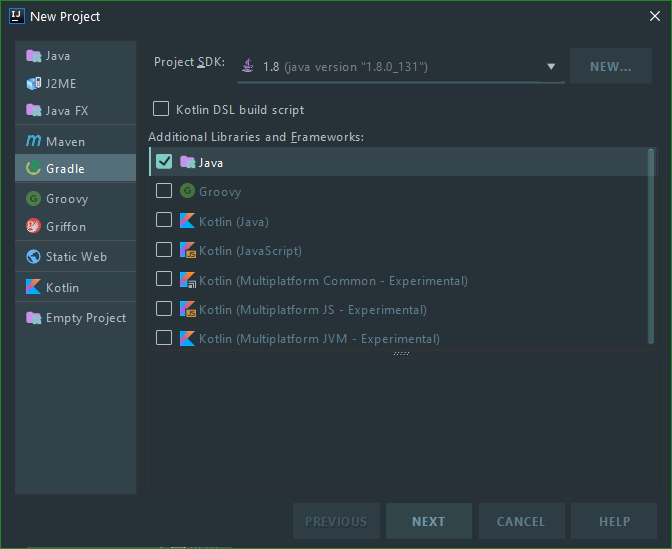This screenshot has width=672, height=549.
Task: Click the 'Project SDK:' label
Action: pyautogui.click(x=189, y=62)
